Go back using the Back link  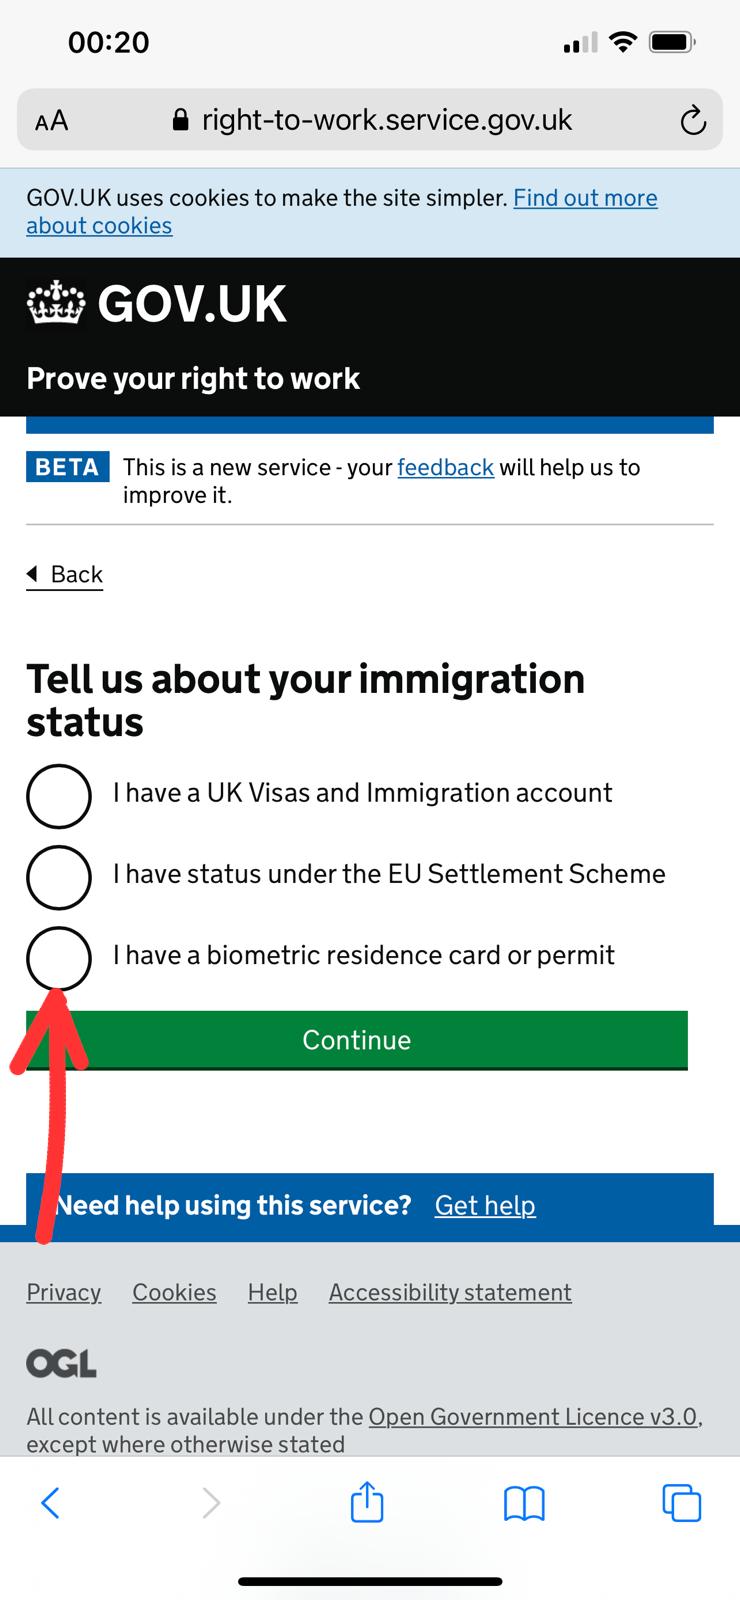pyautogui.click(x=66, y=574)
